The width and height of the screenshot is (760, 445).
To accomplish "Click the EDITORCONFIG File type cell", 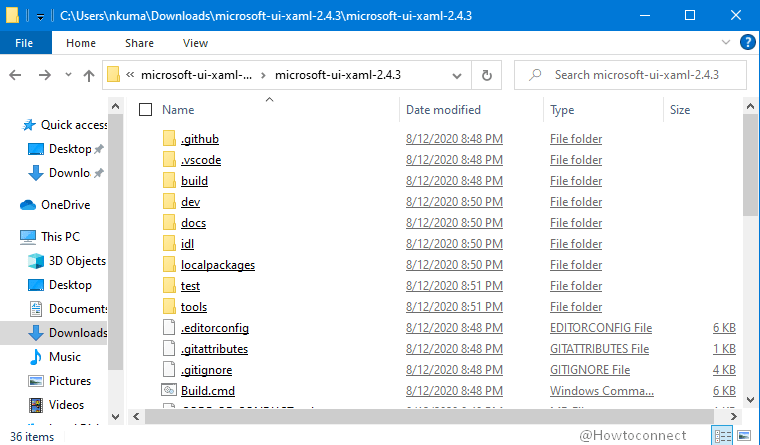I will click(601, 328).
